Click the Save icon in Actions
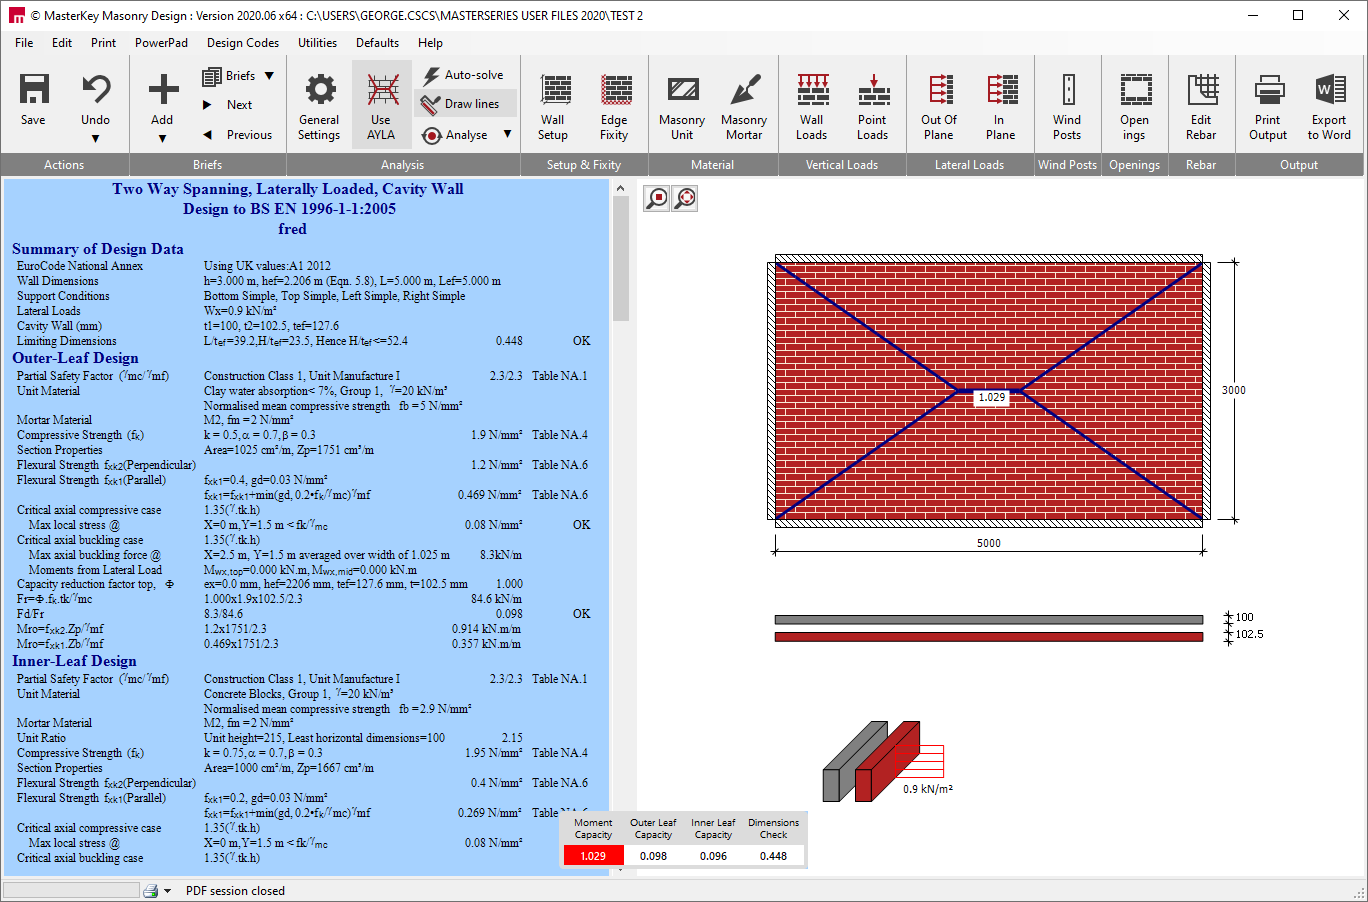This screenshot has height=902, width=1368. 34,89
